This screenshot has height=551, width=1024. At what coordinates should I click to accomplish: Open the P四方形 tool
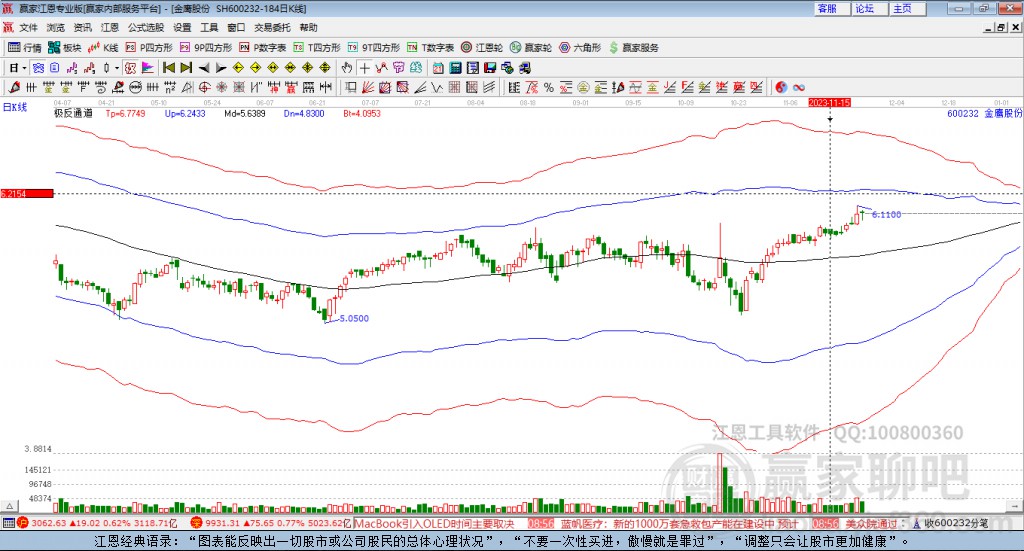click(149, 48)
